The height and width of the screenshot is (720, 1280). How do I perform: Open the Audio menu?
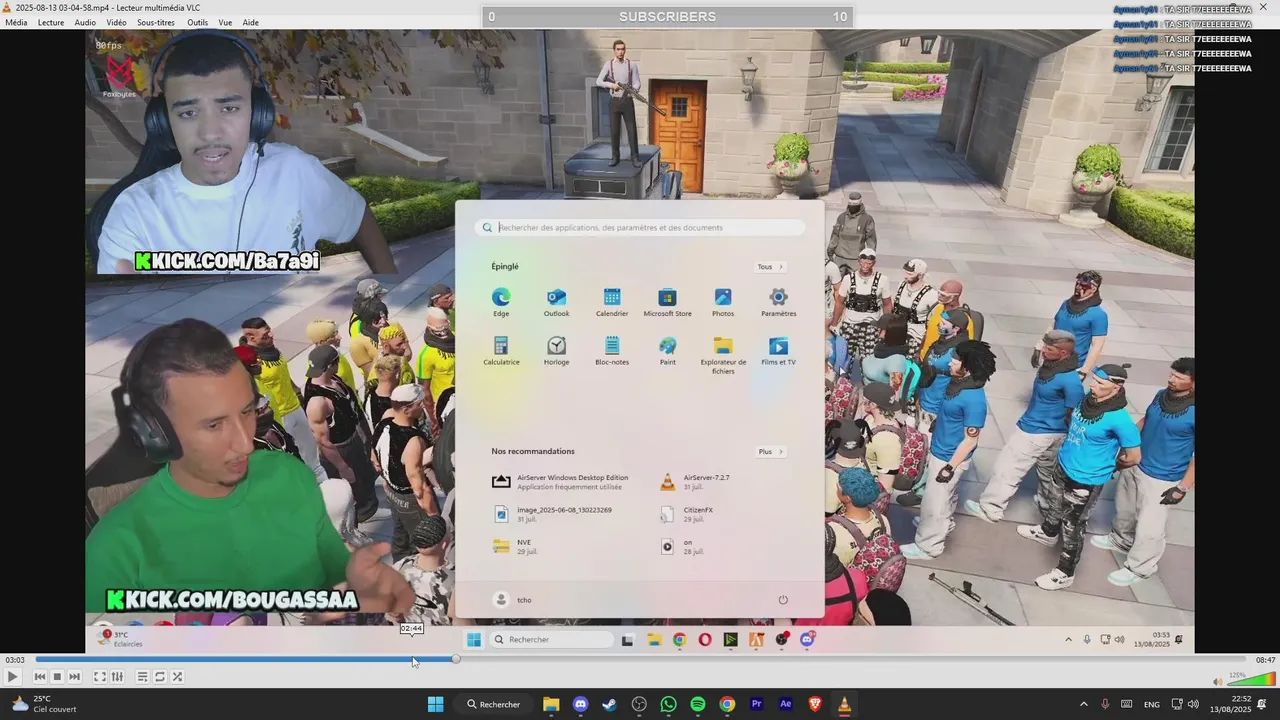(x=85, y=22)
